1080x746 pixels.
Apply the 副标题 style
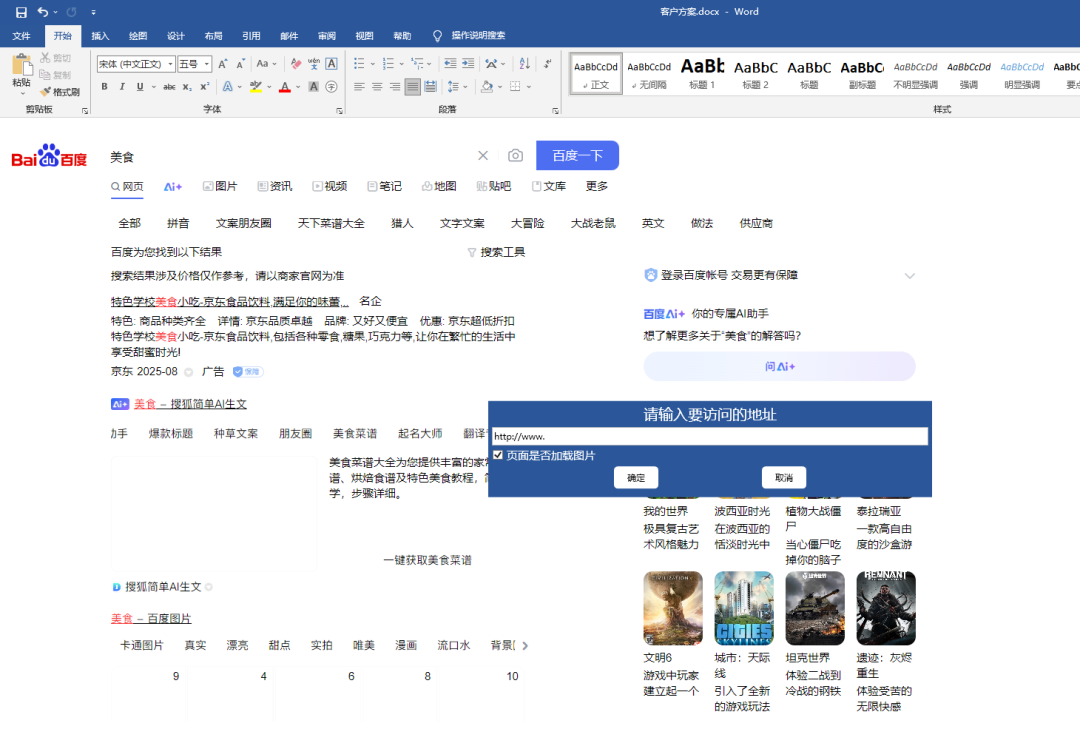pyautogui.click(x=862, y=73)
